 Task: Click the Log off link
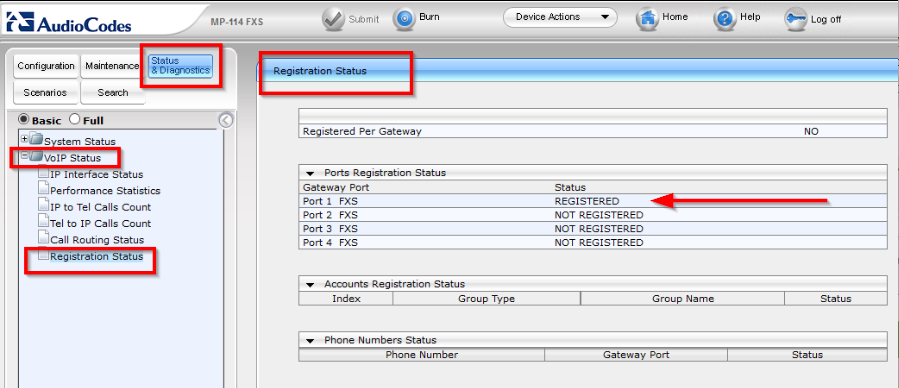click(826, 19)
